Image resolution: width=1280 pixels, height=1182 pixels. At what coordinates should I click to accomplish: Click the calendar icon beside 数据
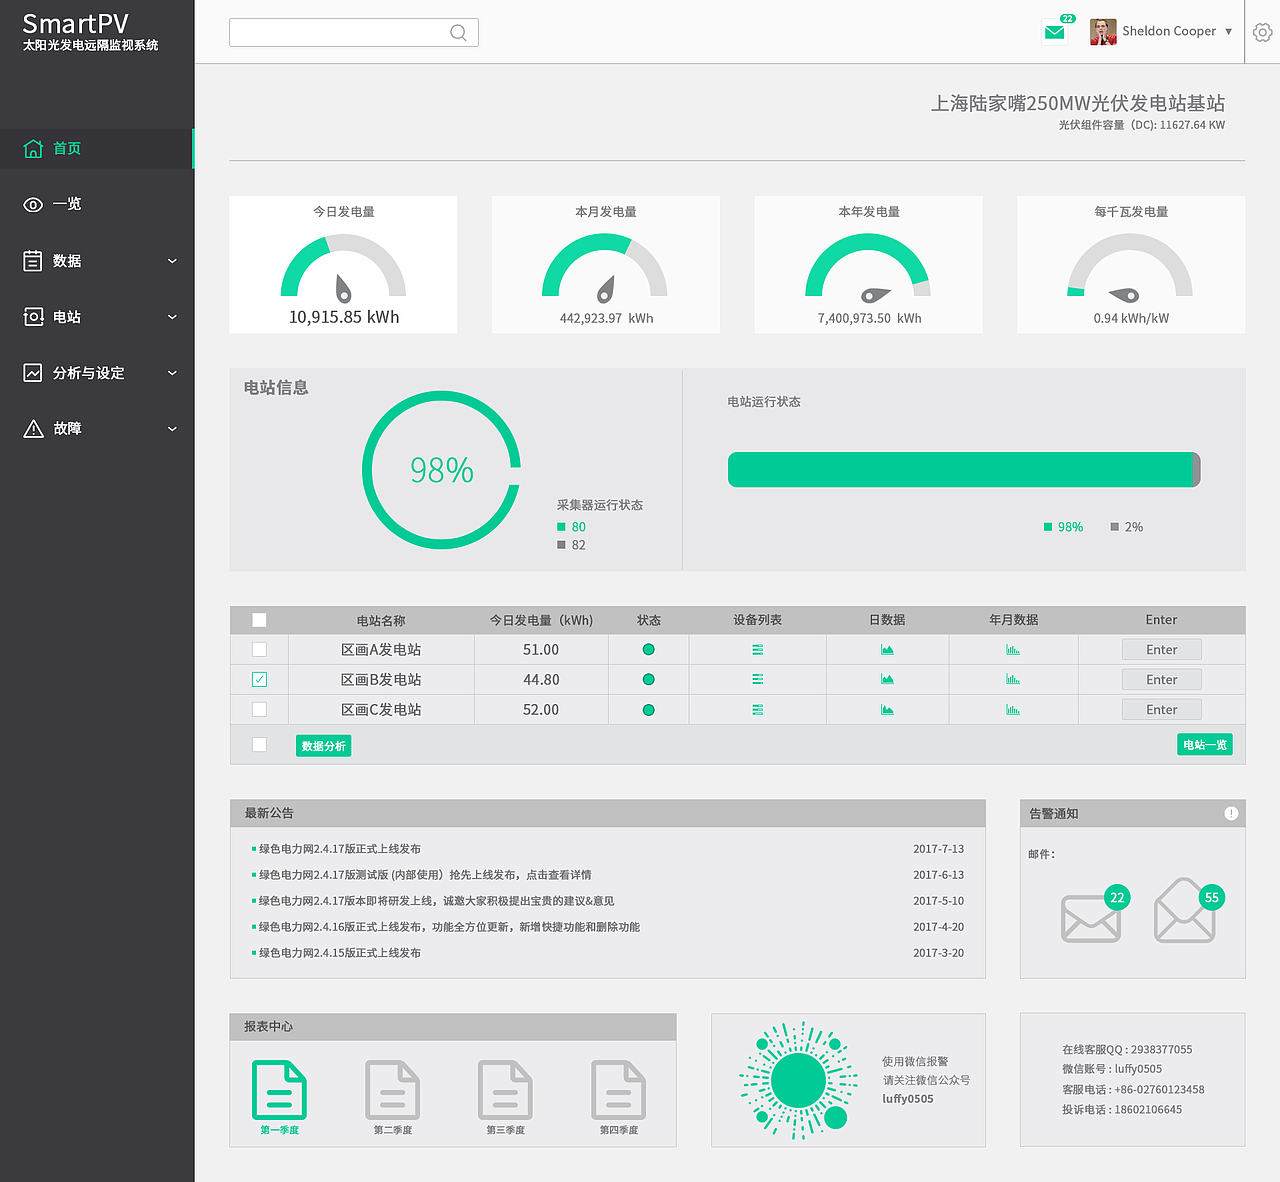(33, 261)
